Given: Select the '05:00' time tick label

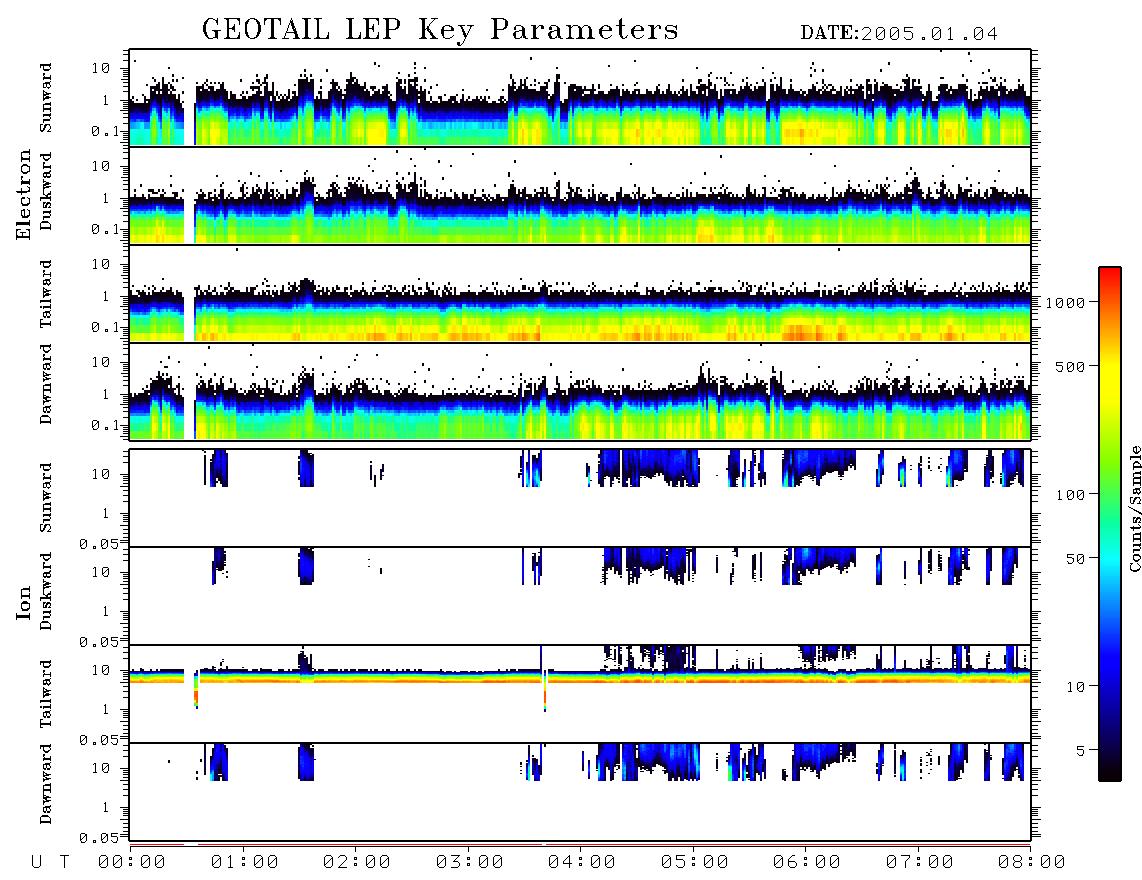Looking at the screenshot, I should [694, 863].
